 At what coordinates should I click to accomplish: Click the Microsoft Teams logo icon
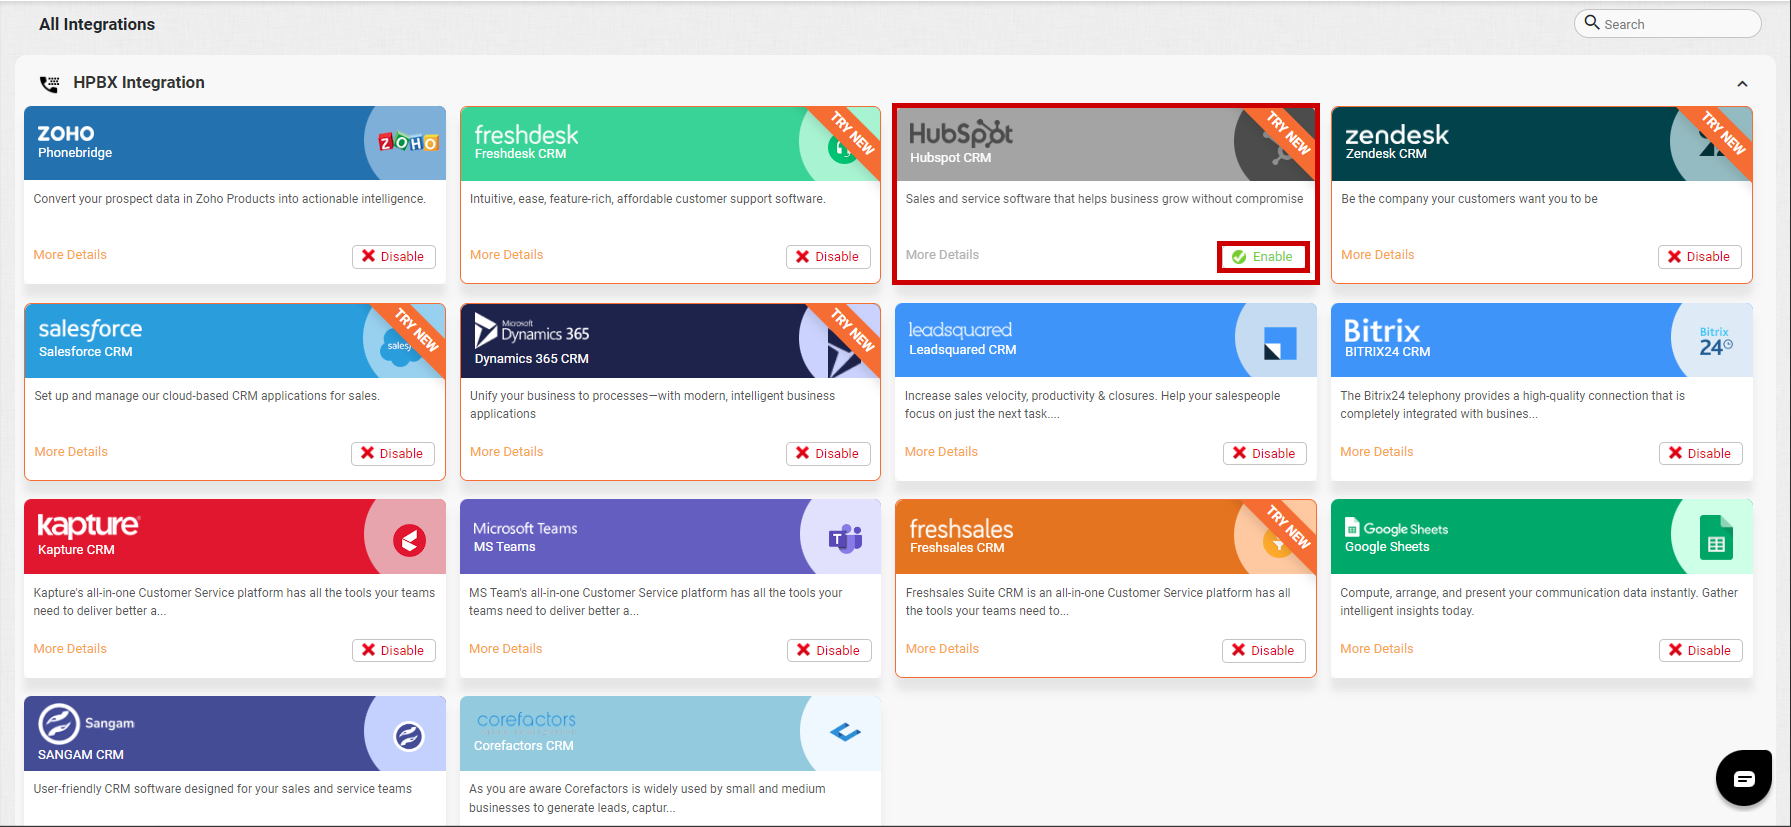coord(845,539)
